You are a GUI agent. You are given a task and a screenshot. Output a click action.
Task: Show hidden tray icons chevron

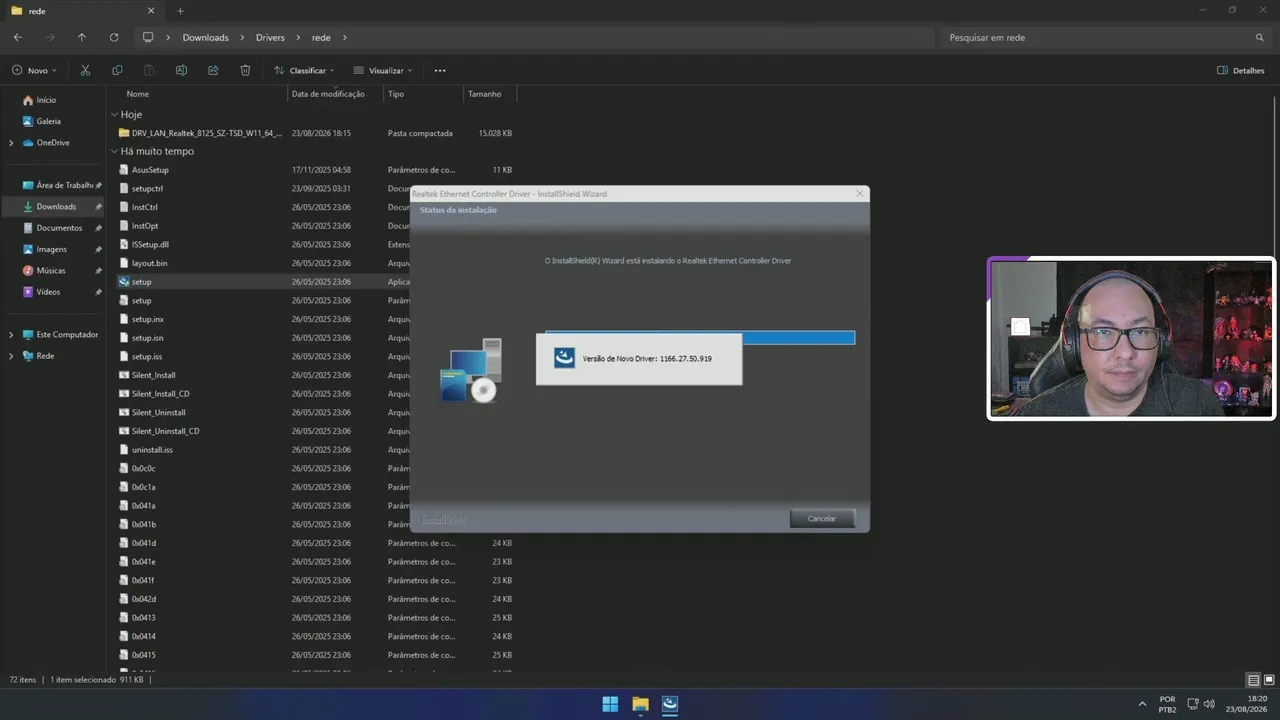coord(1142,704)
